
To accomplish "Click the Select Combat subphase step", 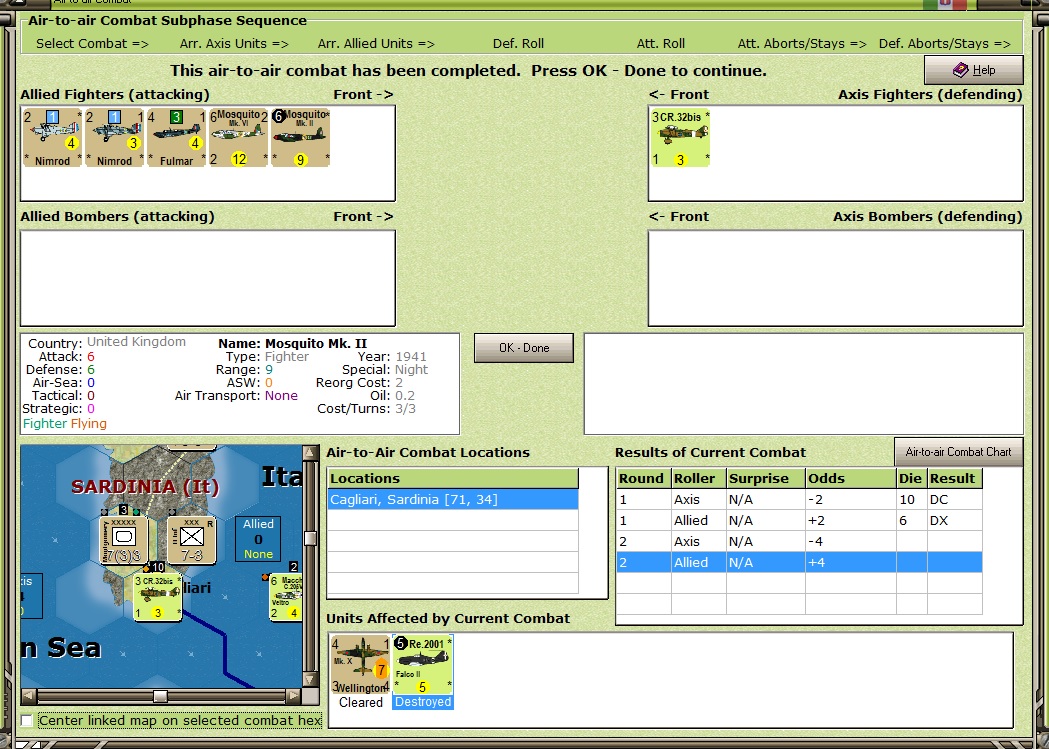I will [x=92, y=43].
